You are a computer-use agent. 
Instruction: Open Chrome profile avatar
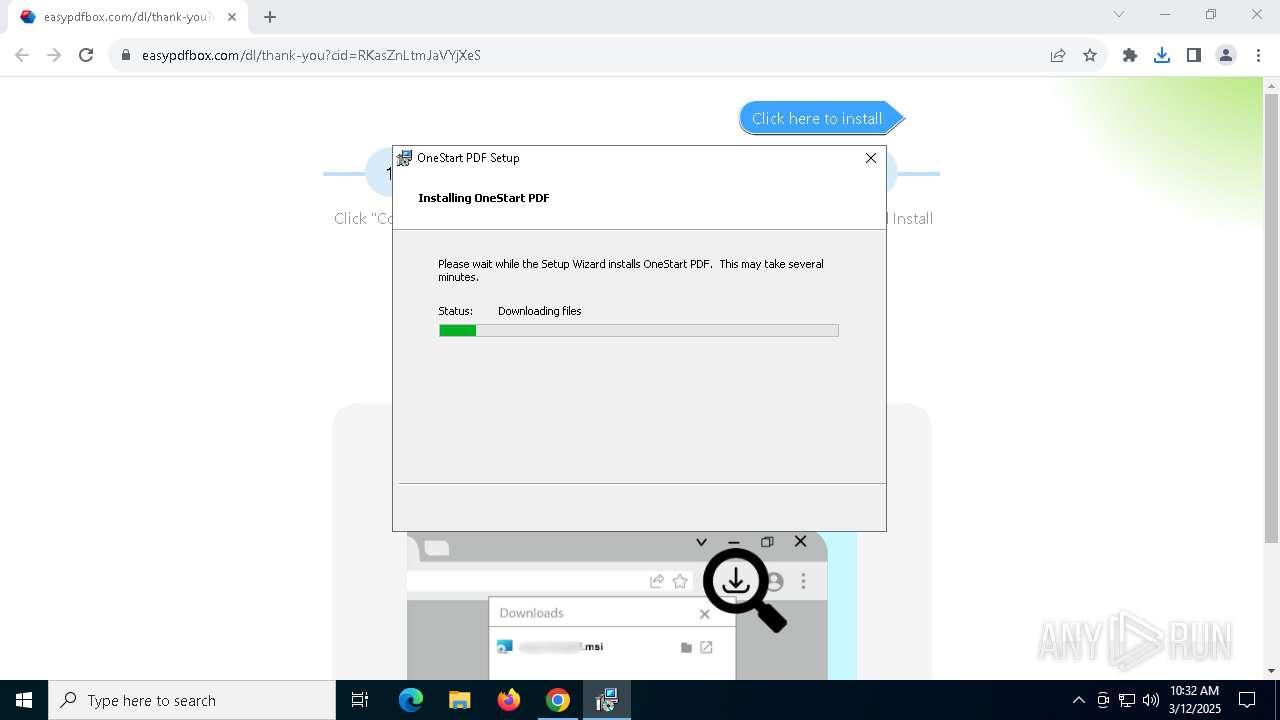click(x=1226, y=55)
